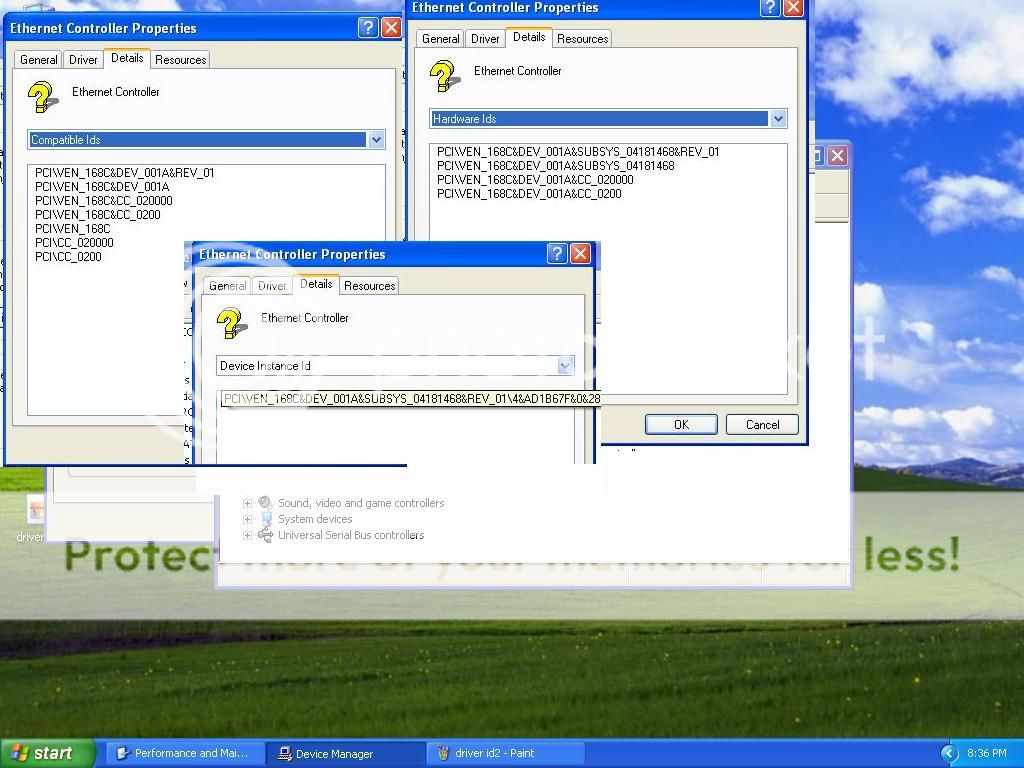Screen dimensions: 1024x768
Task: Switch to the Resources tab
Action: point(369,285)
